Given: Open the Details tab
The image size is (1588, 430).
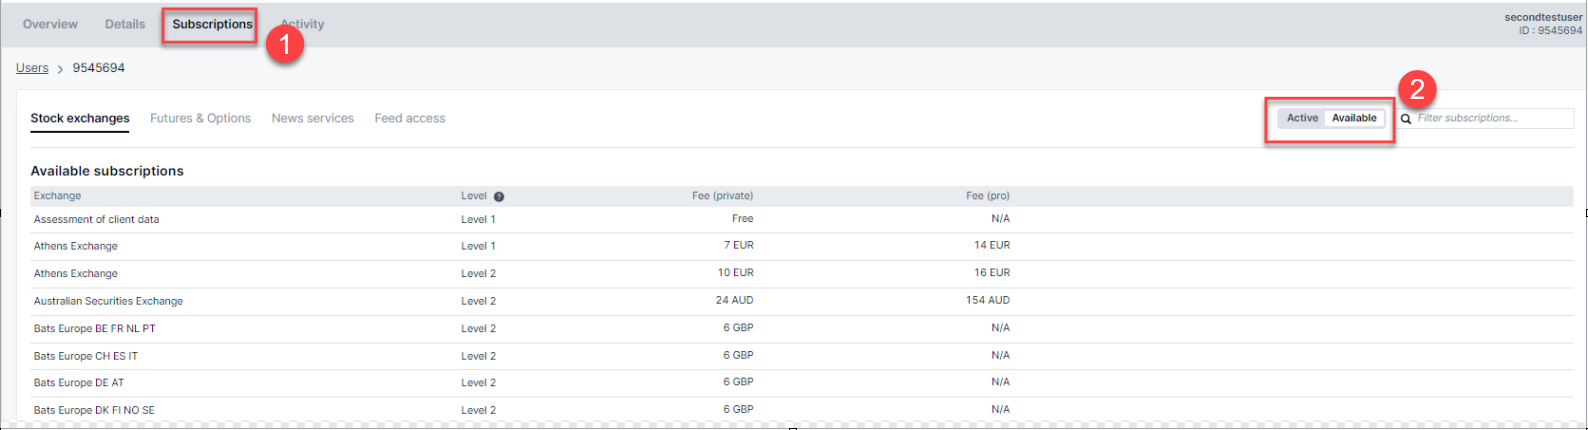Looking at the screenshot, I should [x=125, y=24].
